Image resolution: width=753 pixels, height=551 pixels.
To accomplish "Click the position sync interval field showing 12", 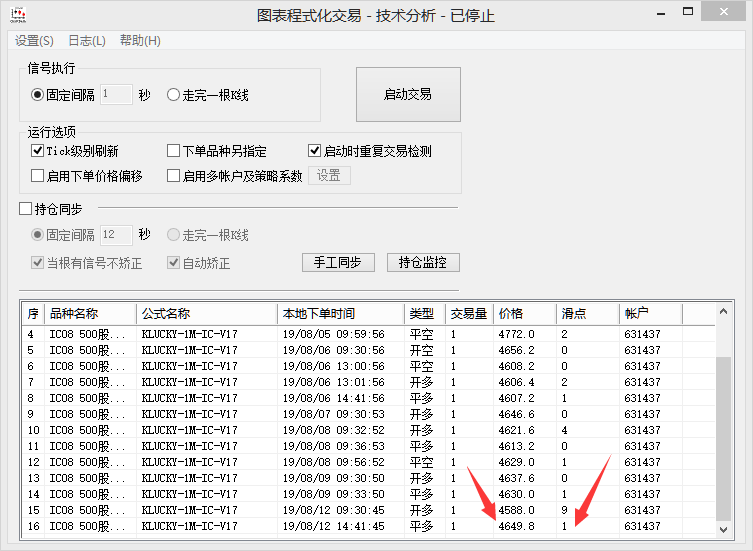I will click(x=116, y=235).
